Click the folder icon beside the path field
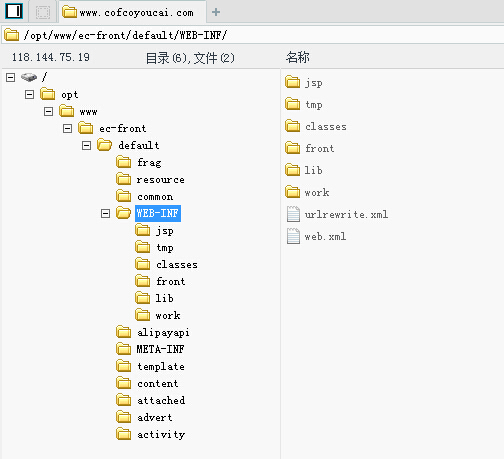Screen dimensions: 504x459 coord(12,35)
